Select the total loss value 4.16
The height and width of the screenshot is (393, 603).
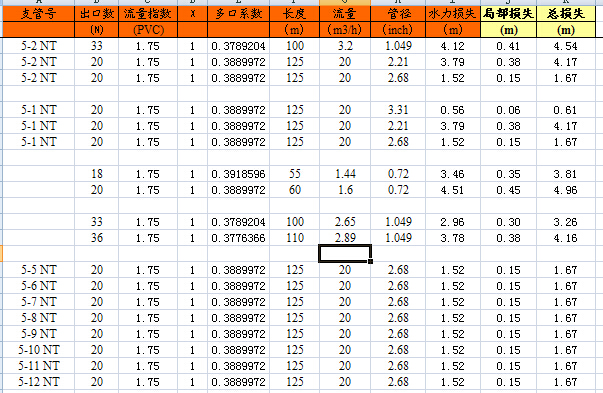coord(566,238)
